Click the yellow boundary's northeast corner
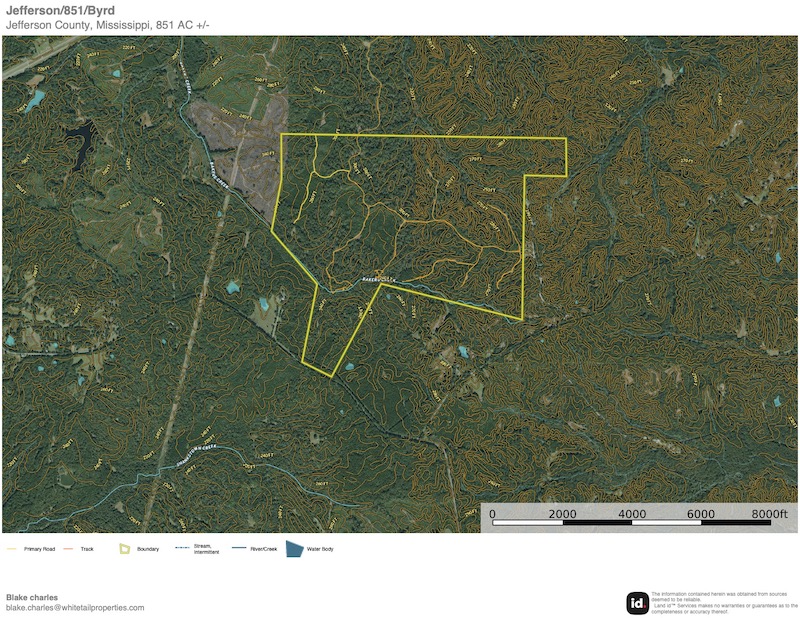Image resolution: width=800 pixels, height=618 pixels. point(566,138)
